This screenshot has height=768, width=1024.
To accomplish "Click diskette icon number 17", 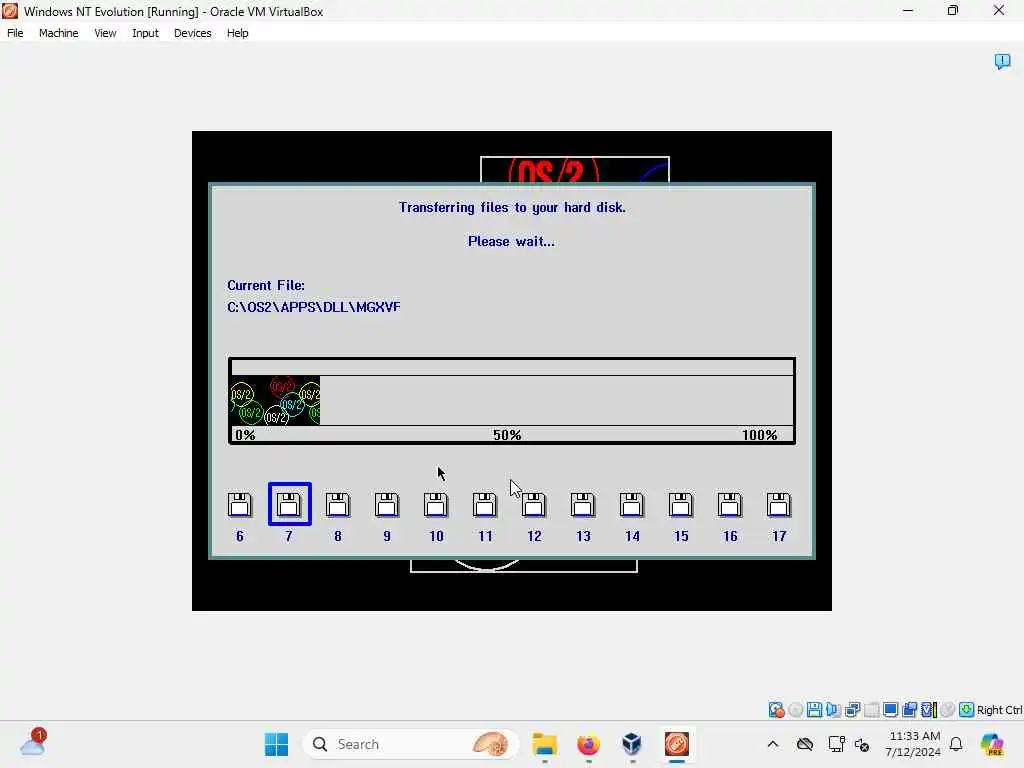I will pos(778,505).
